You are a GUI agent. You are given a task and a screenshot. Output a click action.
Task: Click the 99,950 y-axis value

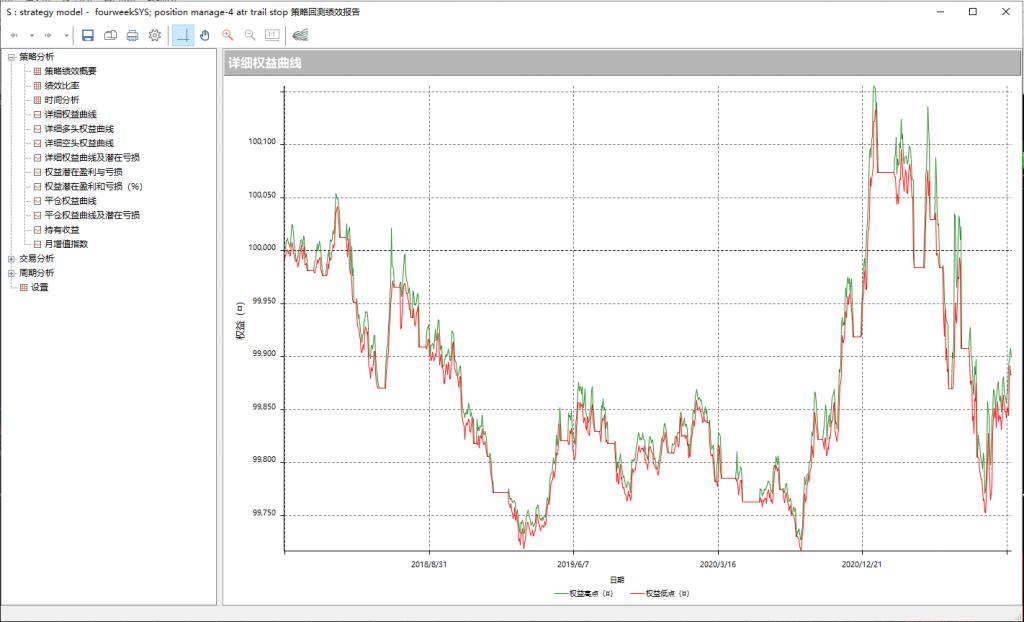pos(266,302)
